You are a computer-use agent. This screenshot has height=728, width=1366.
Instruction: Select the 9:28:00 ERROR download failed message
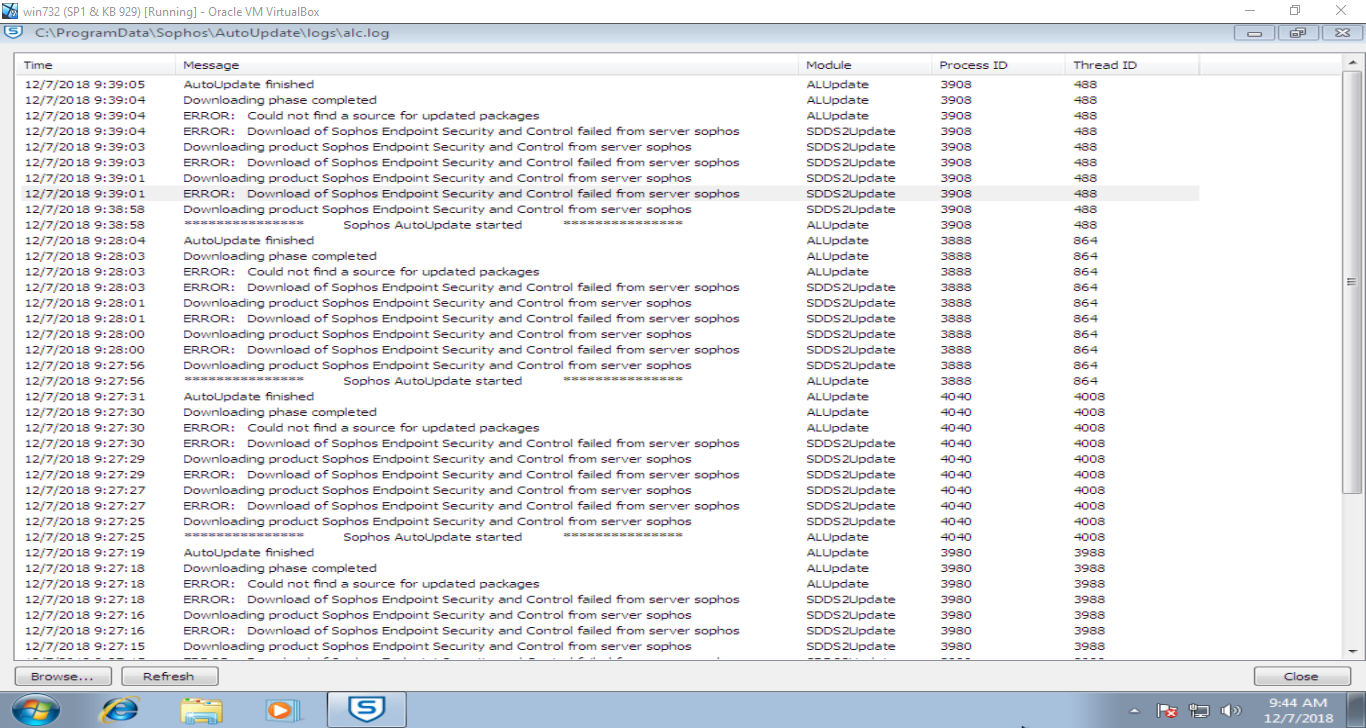(462, 350)
